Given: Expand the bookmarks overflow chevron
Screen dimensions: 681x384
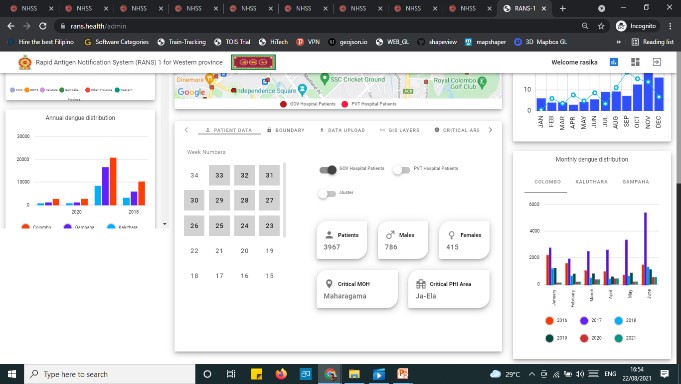Looking at the screenshot, I should [618, 42].
